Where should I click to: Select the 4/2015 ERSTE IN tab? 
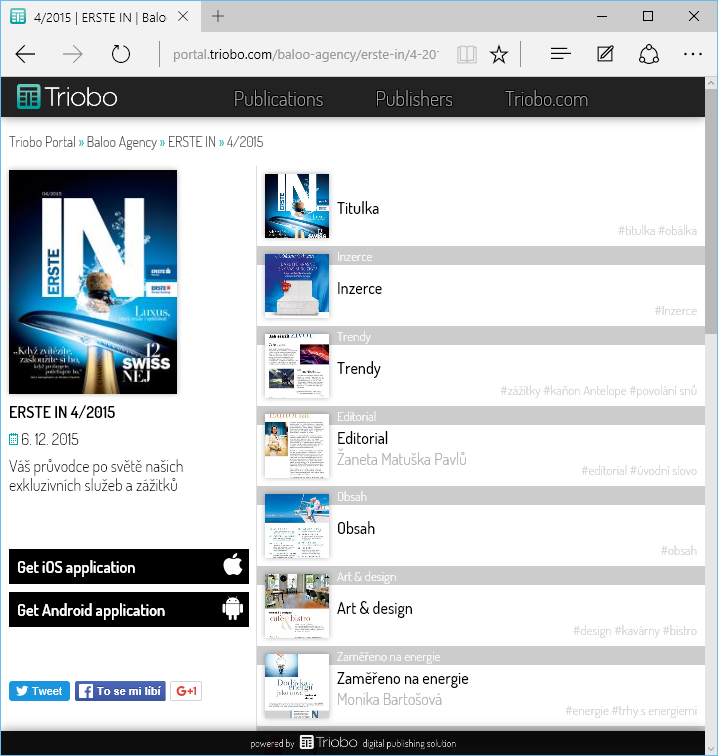click(x=100, y=17)
